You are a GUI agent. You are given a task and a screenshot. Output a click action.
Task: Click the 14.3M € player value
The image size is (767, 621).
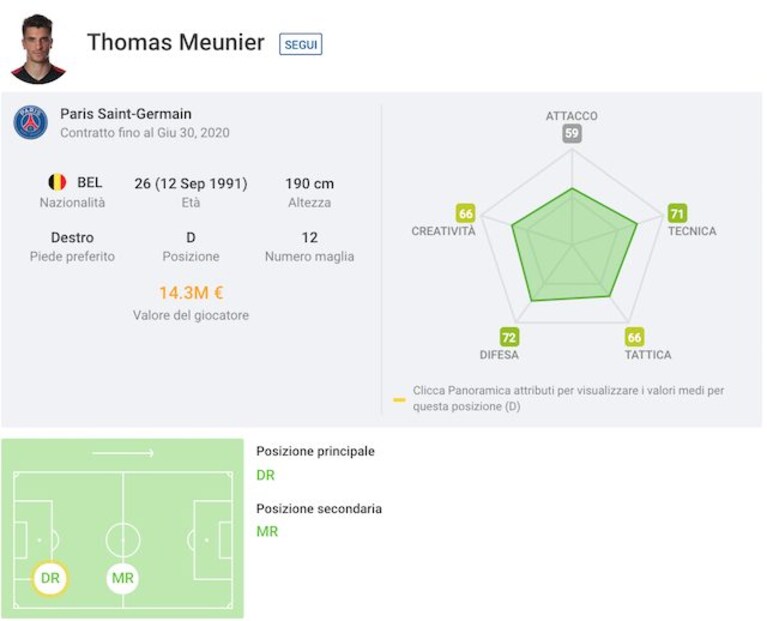[191, 293]
